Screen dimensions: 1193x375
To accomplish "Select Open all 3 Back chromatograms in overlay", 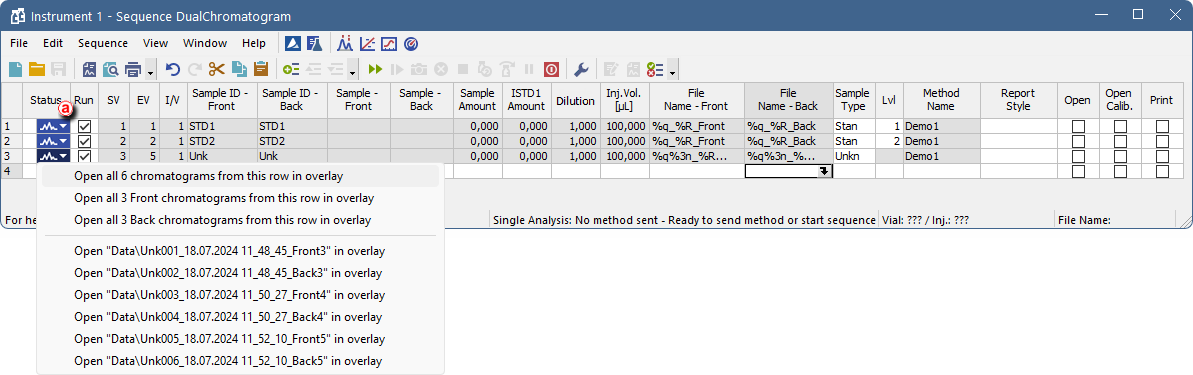I will click(x=240, y=221).
